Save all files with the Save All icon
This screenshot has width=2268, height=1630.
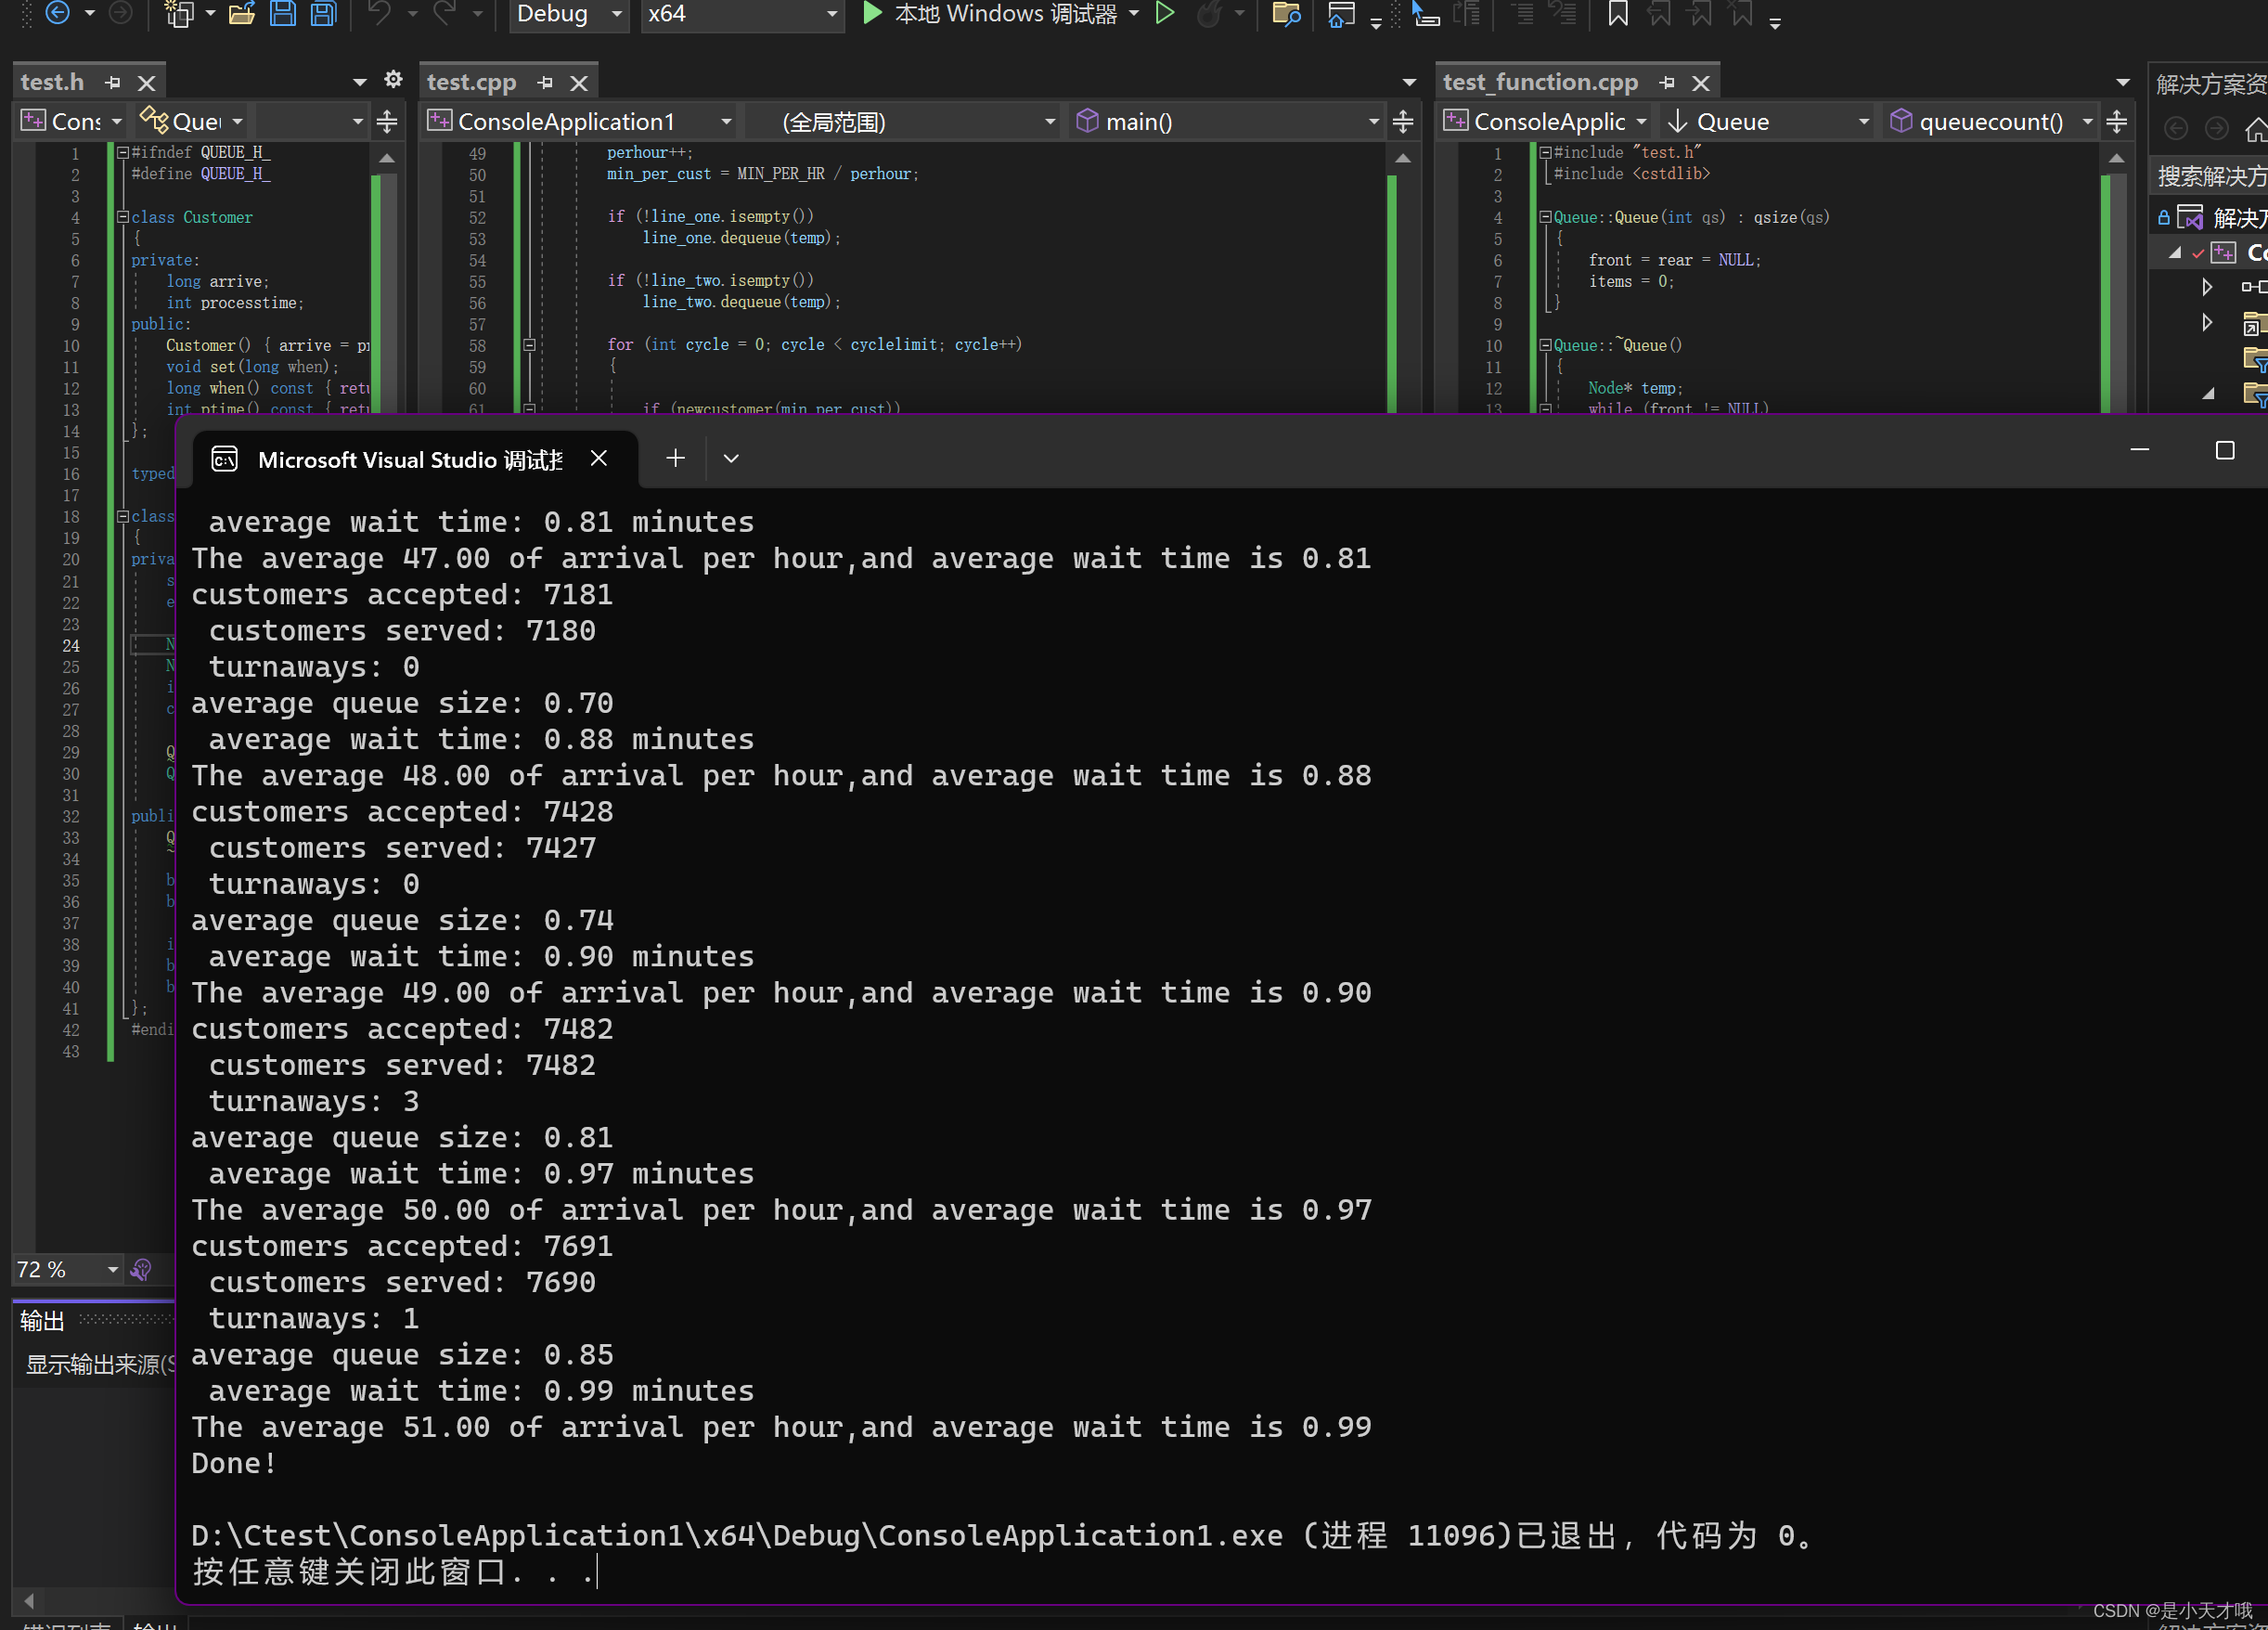(322, 14)
